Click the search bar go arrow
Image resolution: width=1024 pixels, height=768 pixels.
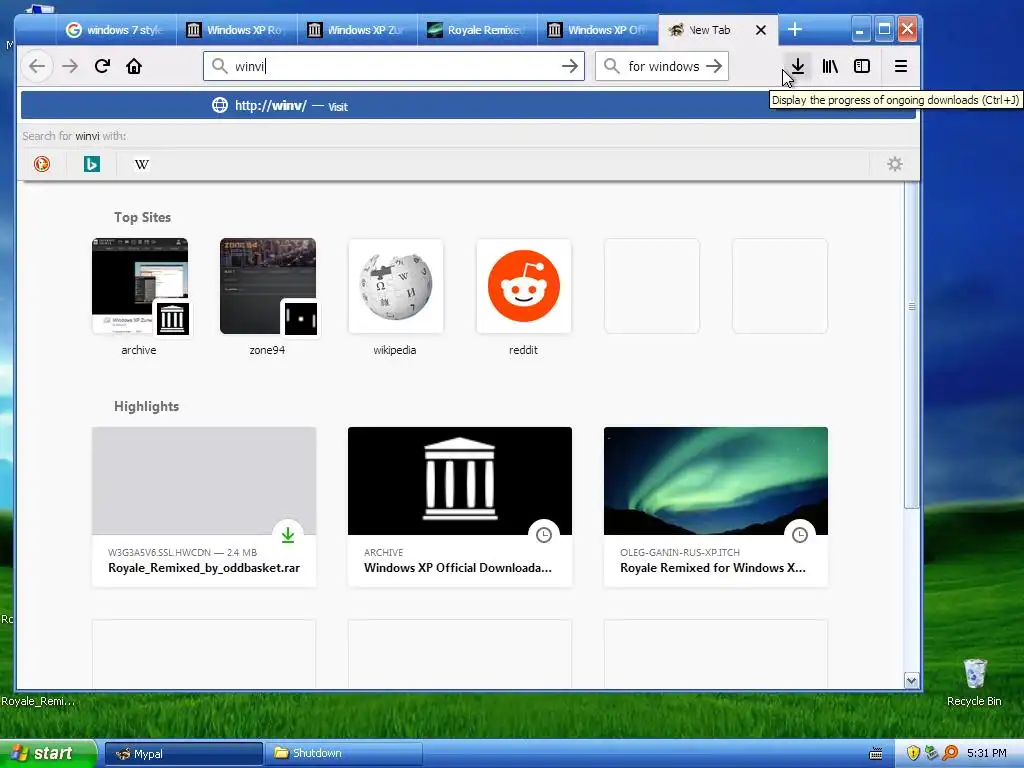click(x=714, y=66)
